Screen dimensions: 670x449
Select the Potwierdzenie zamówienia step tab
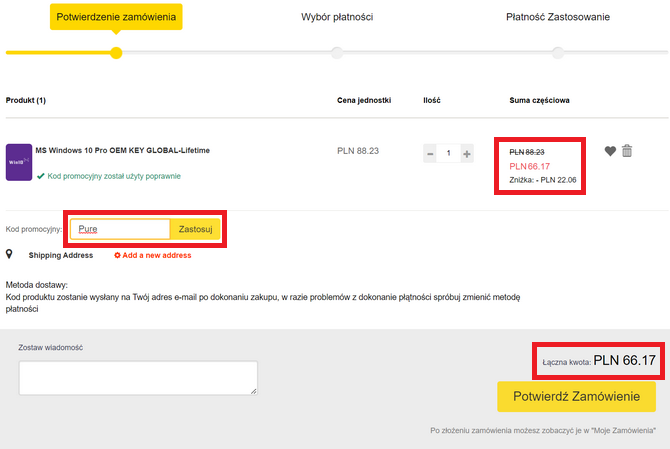116,17
